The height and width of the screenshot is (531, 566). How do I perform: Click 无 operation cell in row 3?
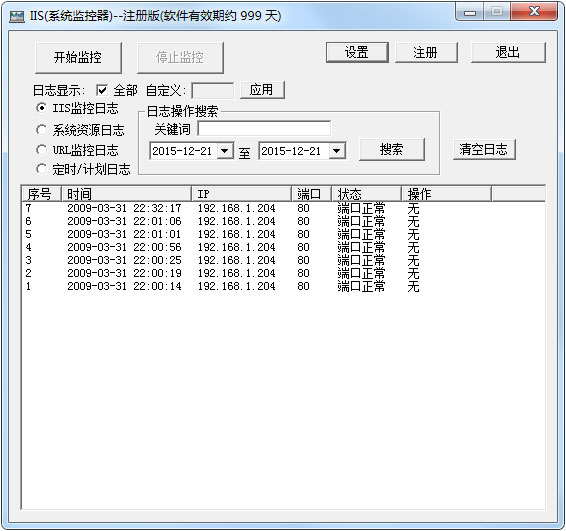[414, 260]
